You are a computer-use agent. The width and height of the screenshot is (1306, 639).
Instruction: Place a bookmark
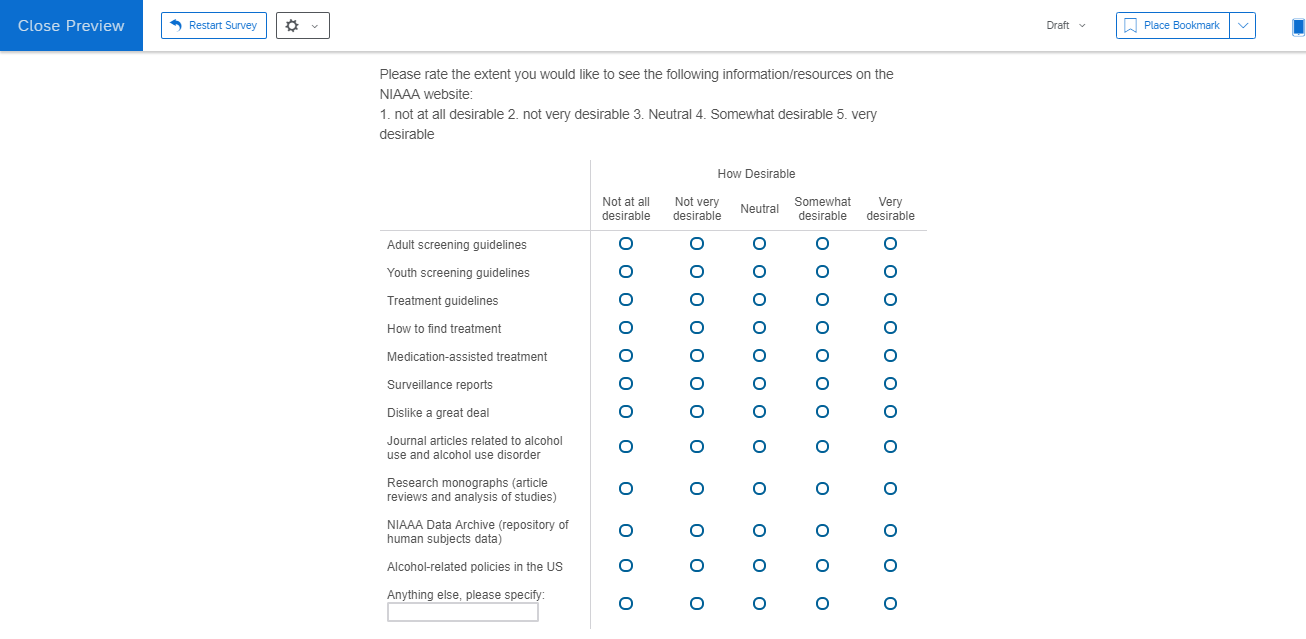tap(1172, 26)
